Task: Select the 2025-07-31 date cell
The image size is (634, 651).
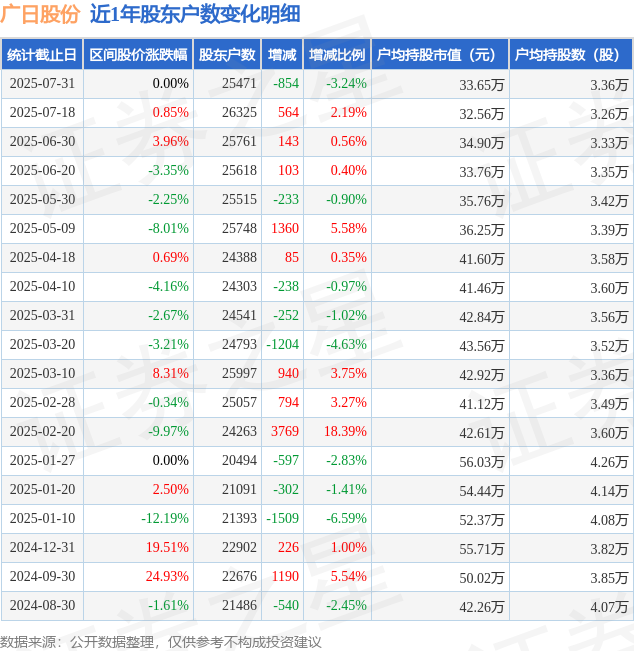Action: point(42,84)
